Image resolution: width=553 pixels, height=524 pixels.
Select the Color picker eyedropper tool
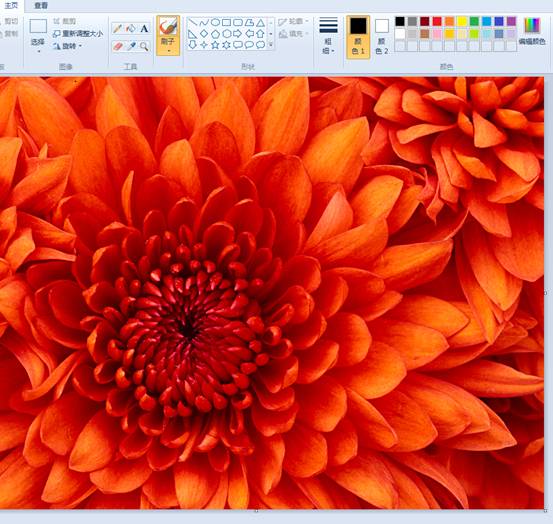click(x=131, y=46)
